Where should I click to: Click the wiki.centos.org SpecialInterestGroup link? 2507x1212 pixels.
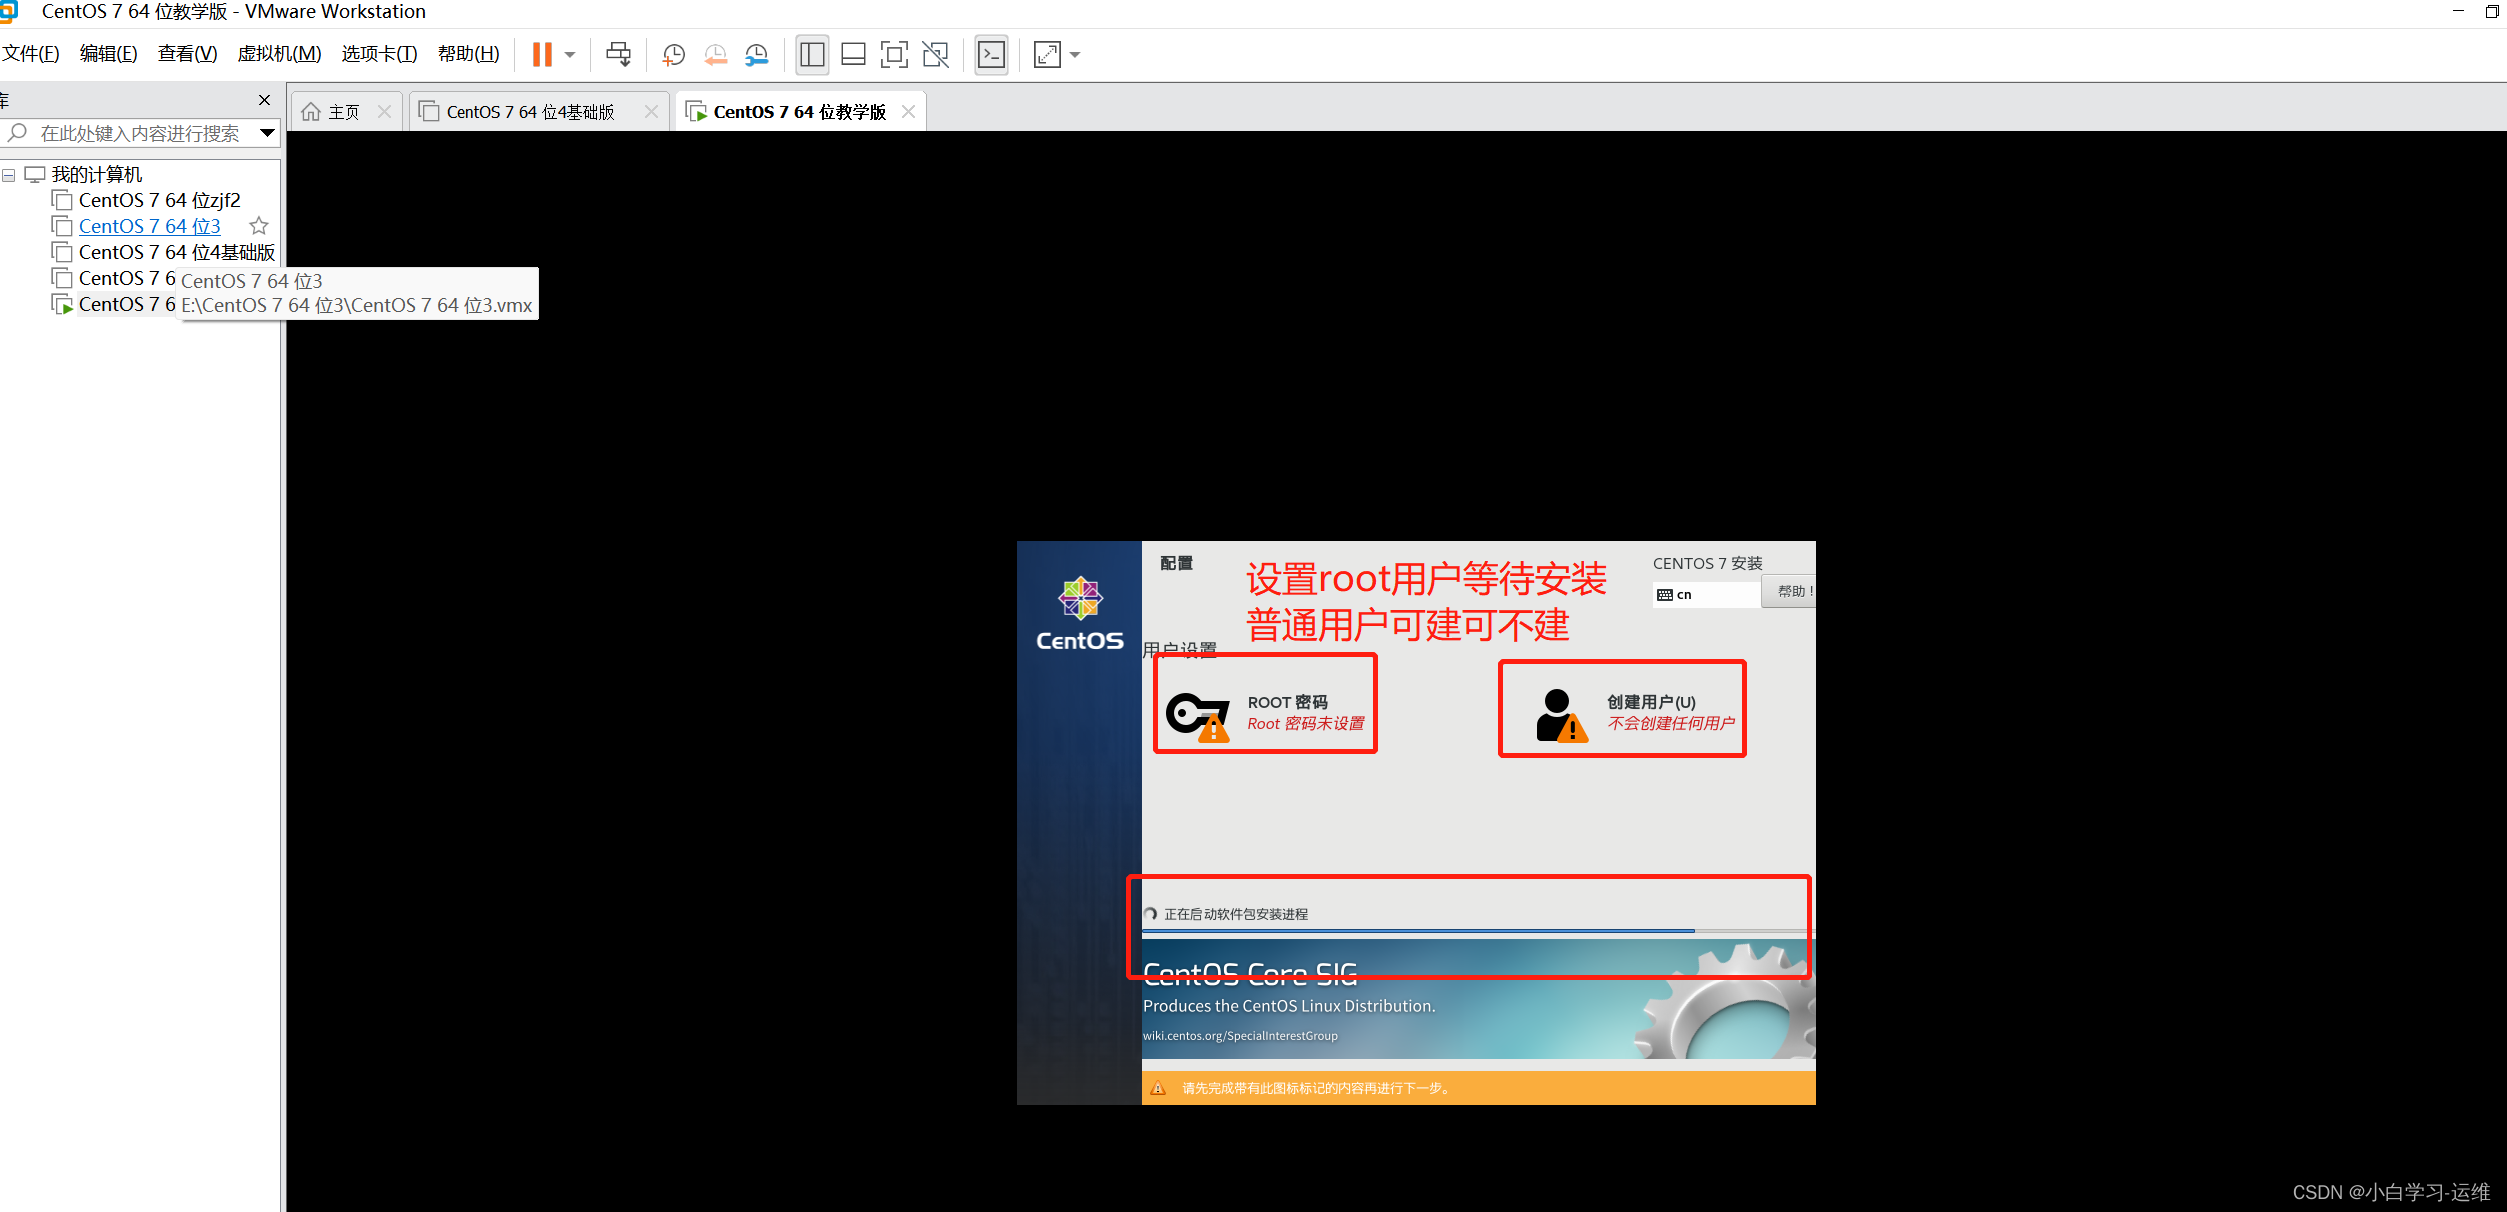[1240, 1036]
